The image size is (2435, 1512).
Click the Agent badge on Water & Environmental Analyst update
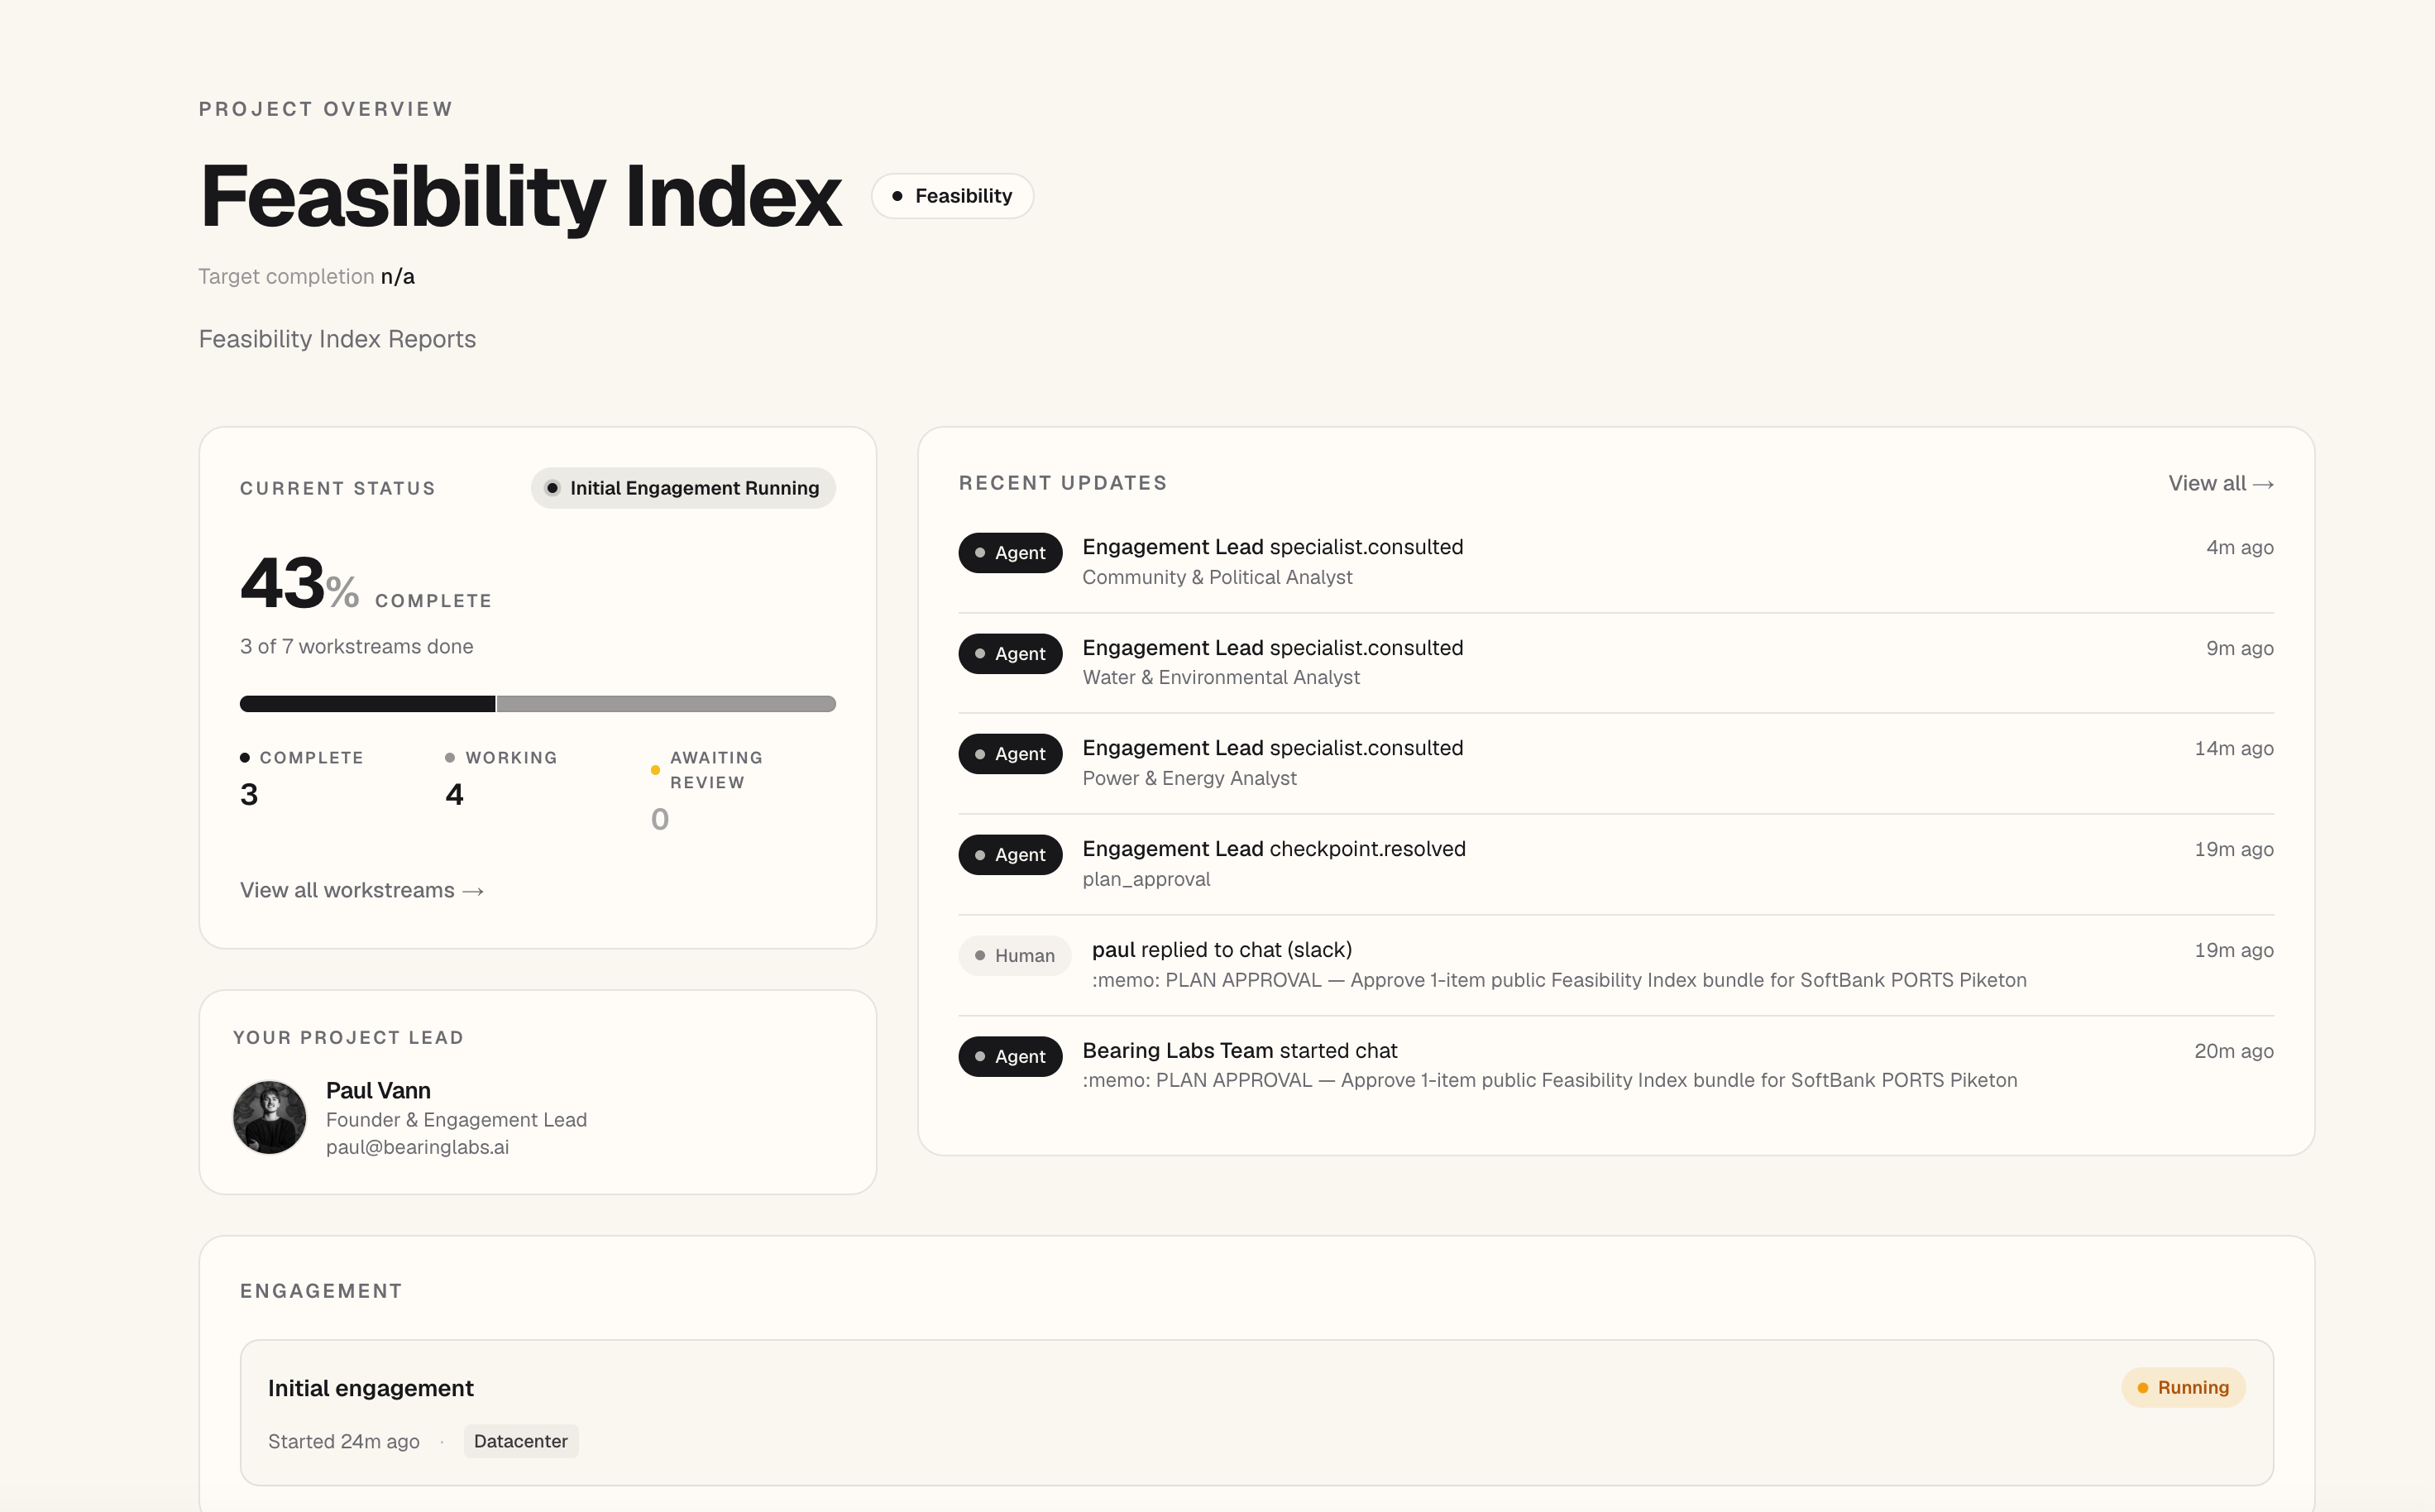click(x=1010, y=654)
